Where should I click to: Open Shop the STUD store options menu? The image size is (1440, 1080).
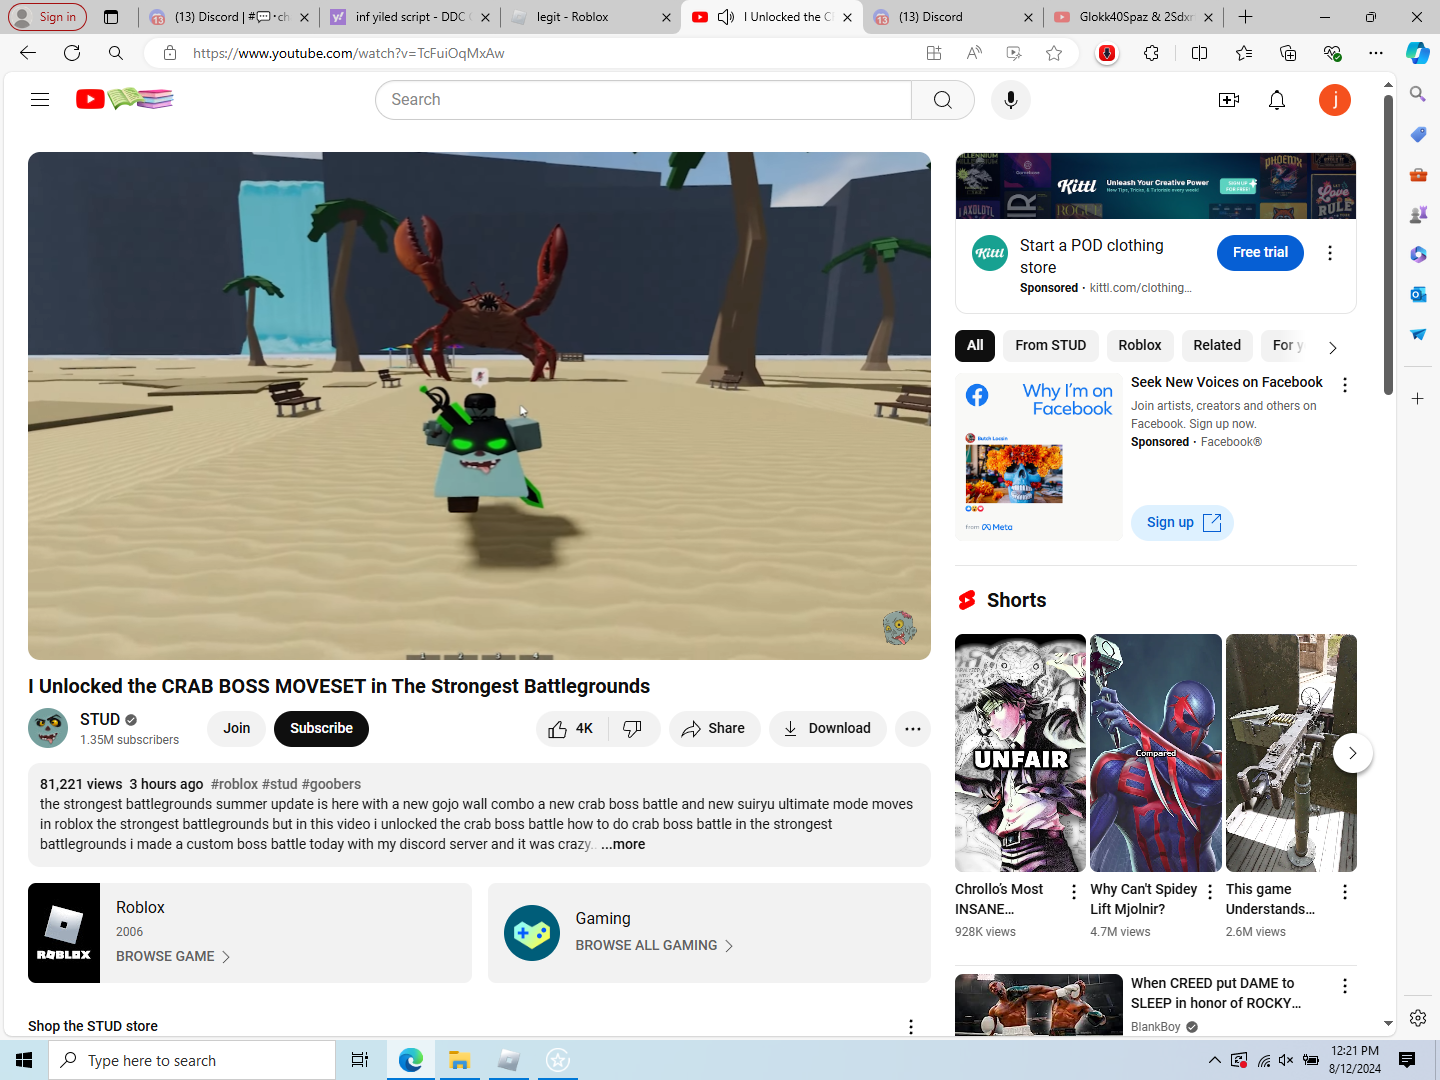pos(910,1027)
